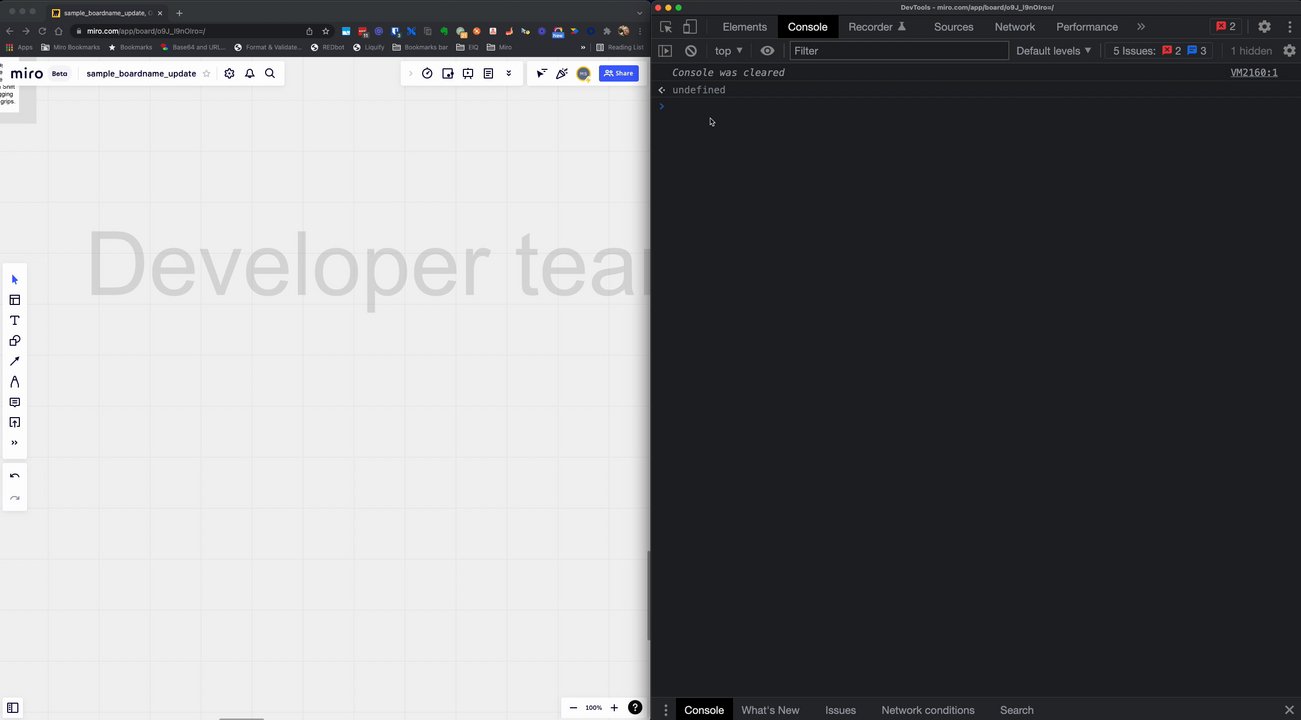Open the Upload tool in Miro

coord(14,422)
